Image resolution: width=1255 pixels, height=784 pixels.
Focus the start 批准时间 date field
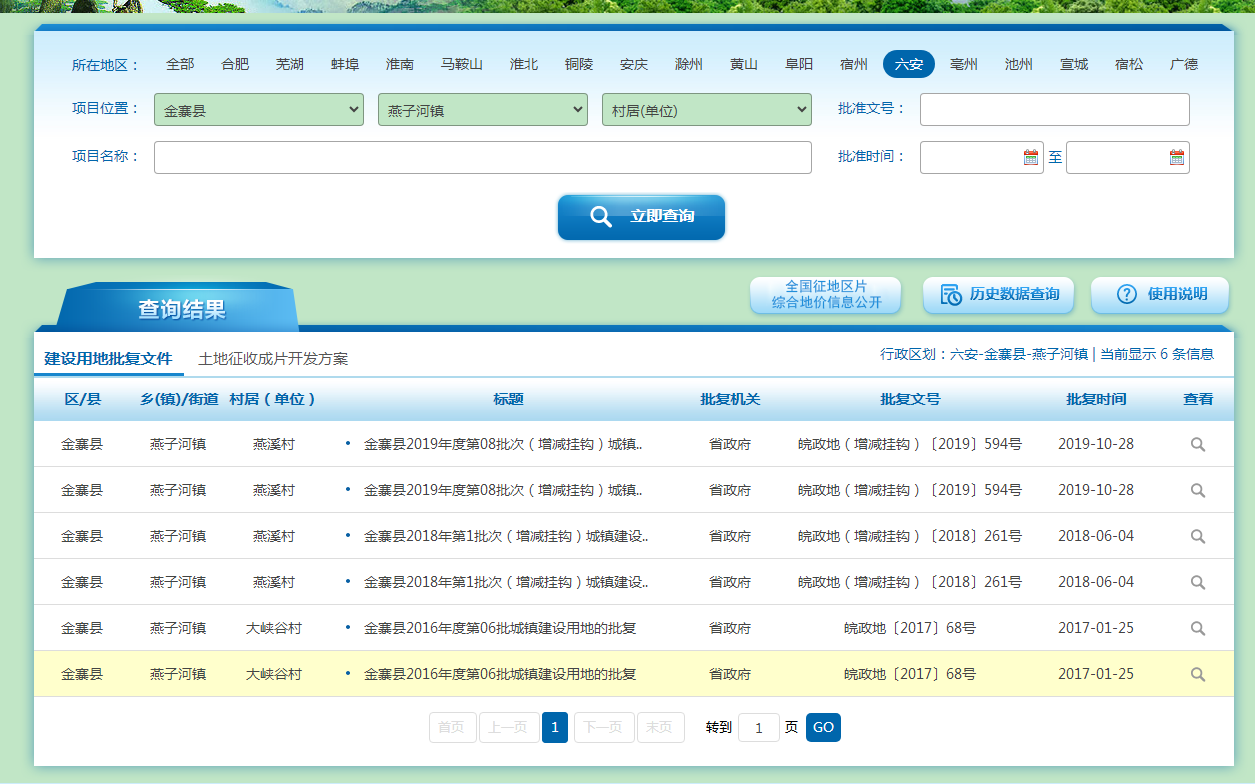click(x=982, y=157)
